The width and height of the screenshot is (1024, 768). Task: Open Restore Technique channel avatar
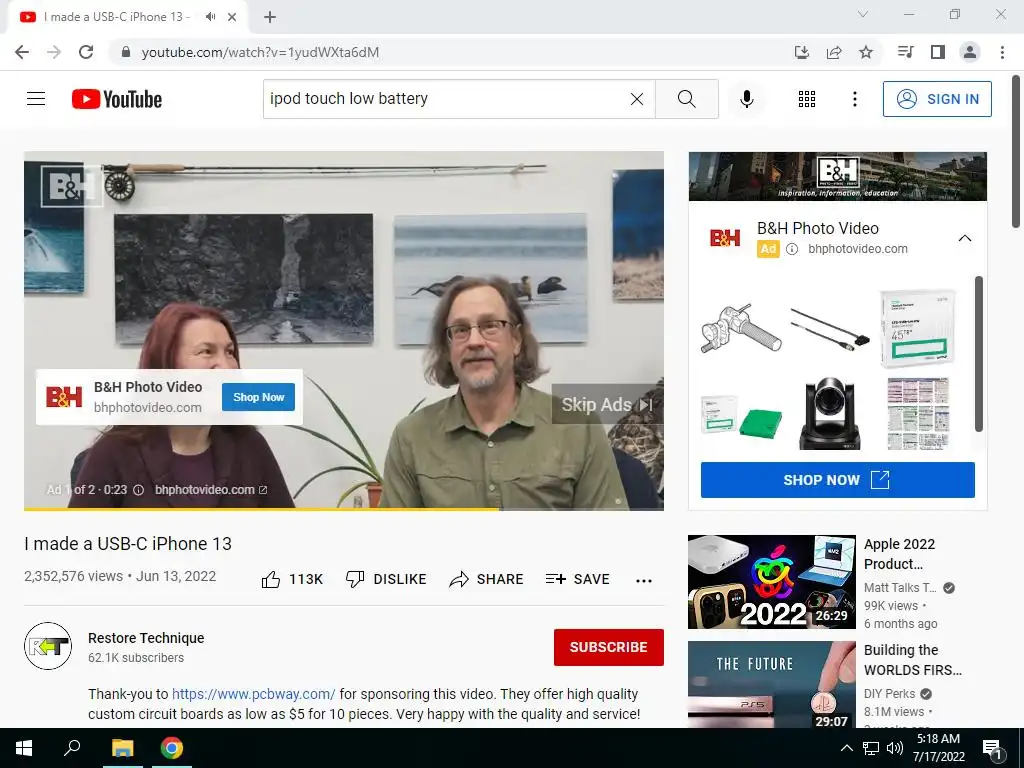click(x=48, y=646)
